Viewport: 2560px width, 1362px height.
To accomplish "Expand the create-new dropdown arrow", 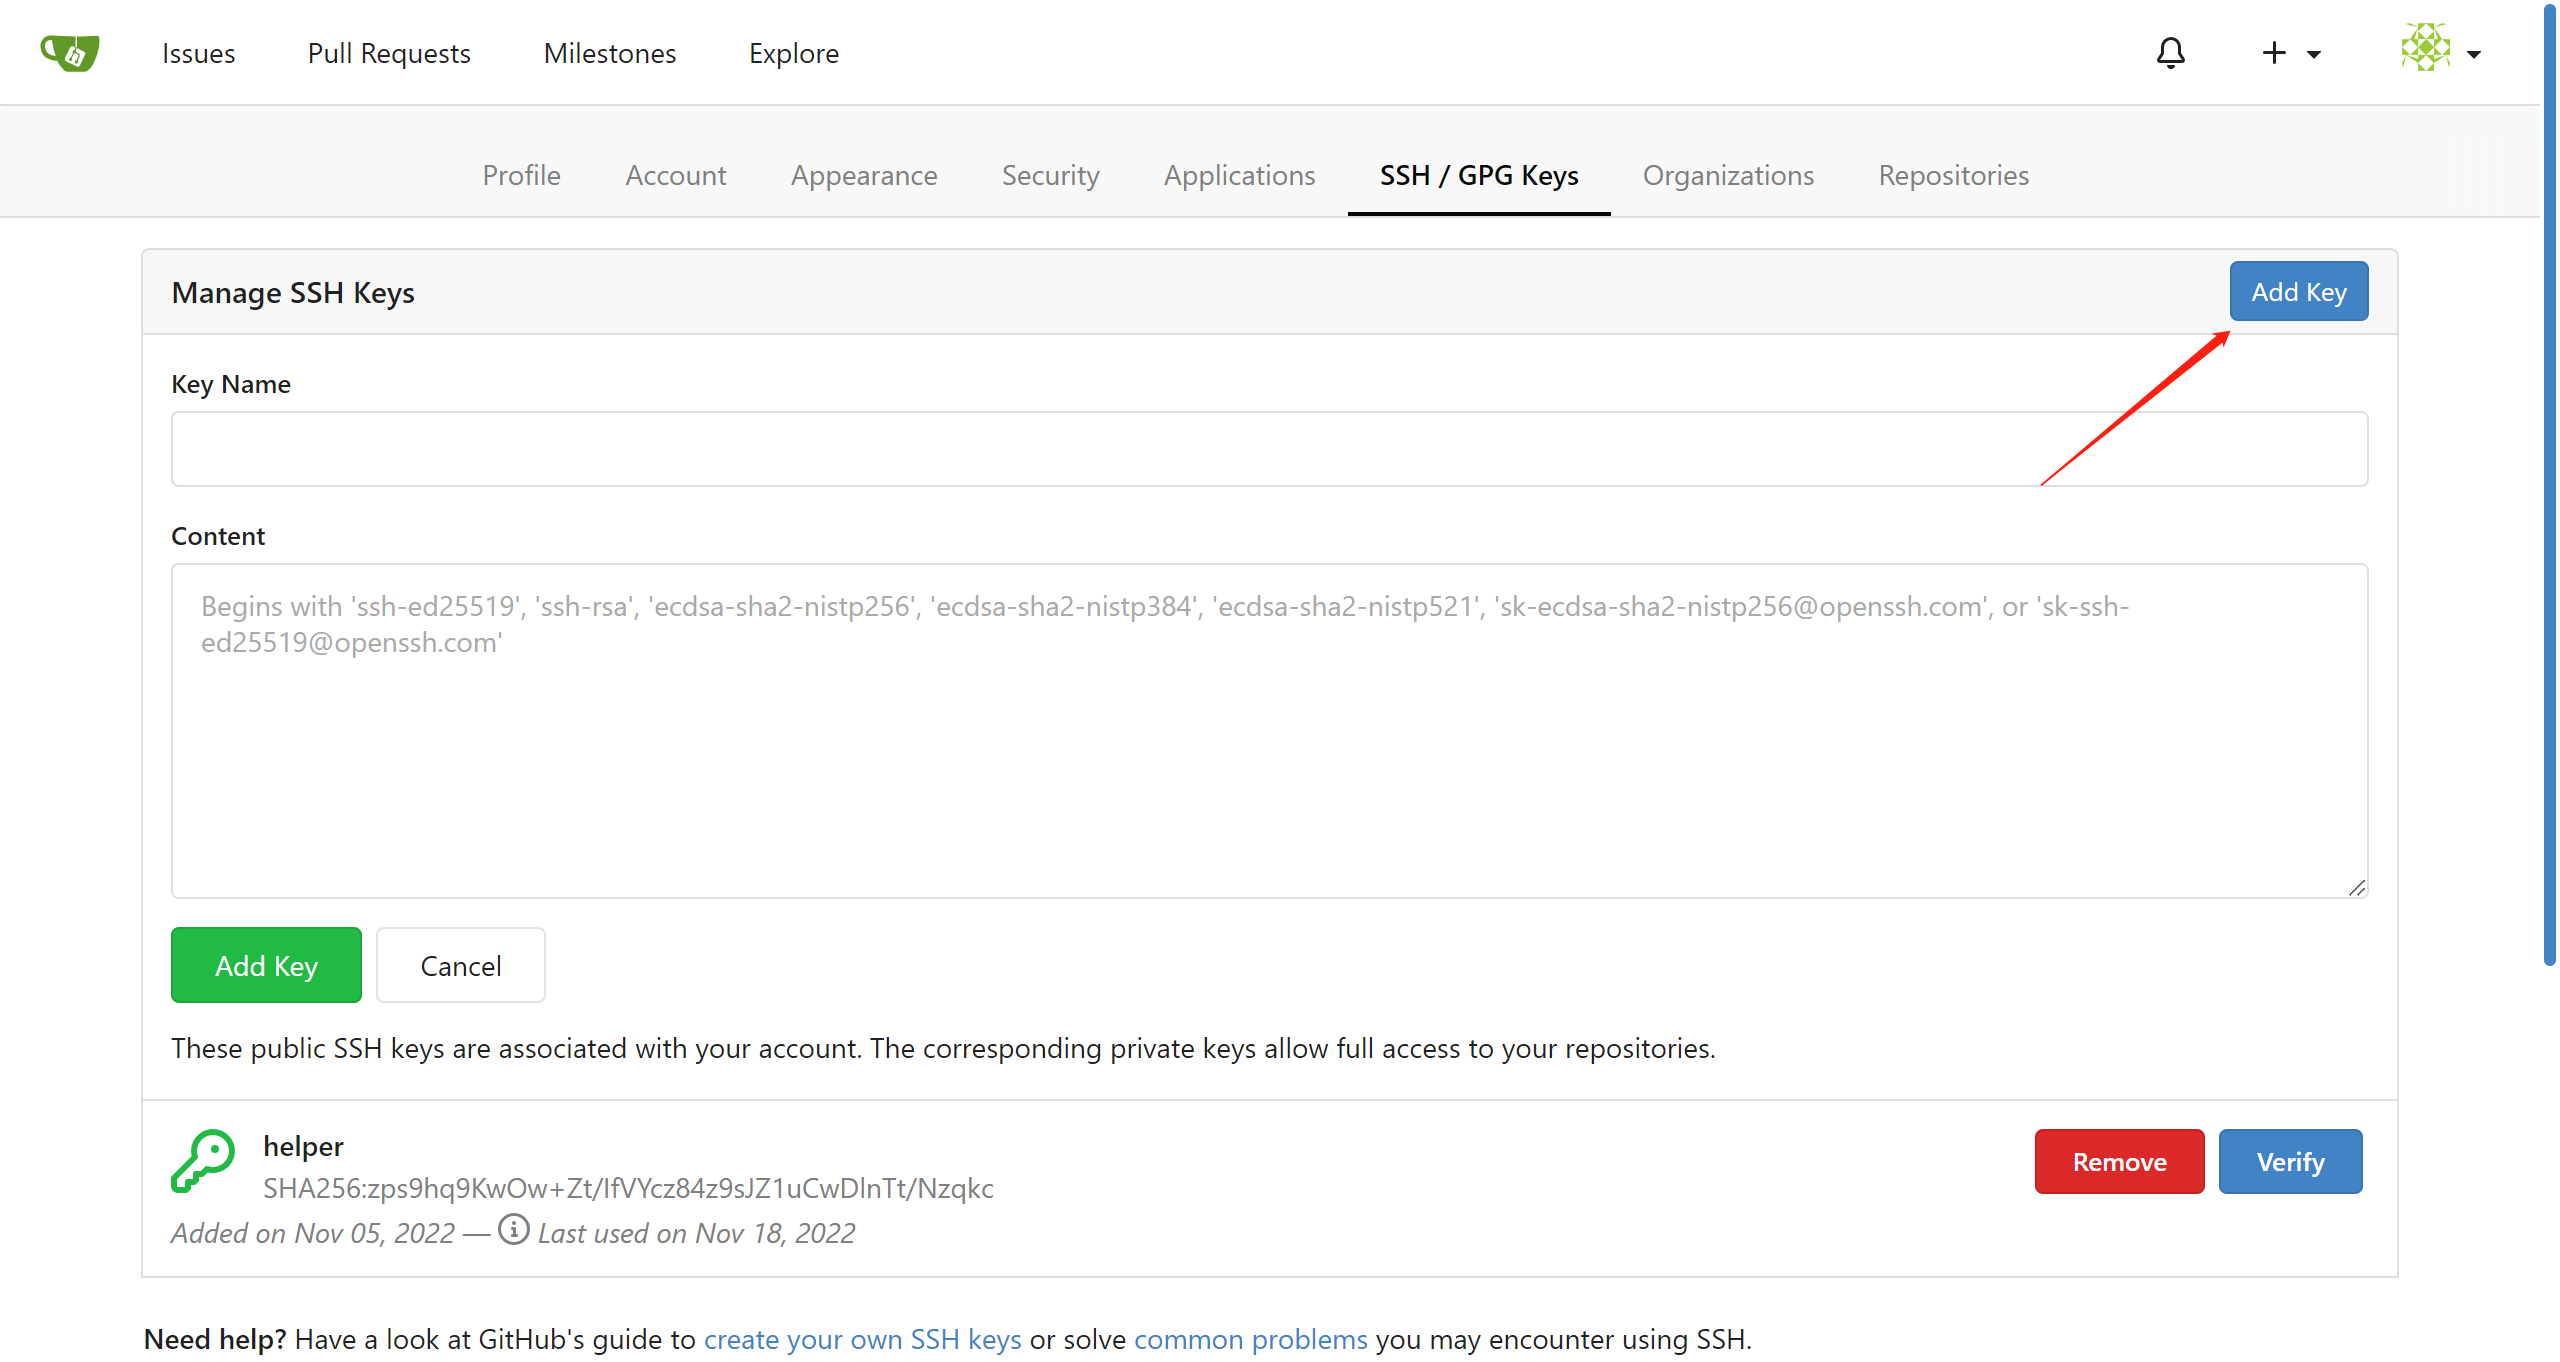I will [x=2314, y=54].
